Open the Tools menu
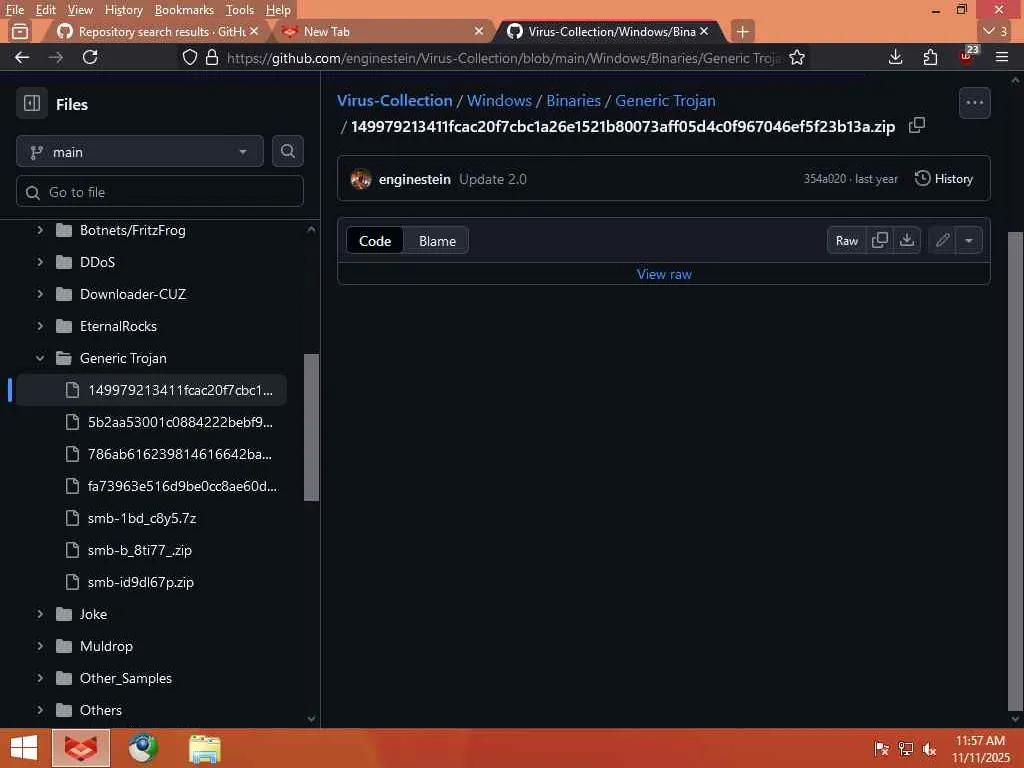 click(x=240, y=10)
